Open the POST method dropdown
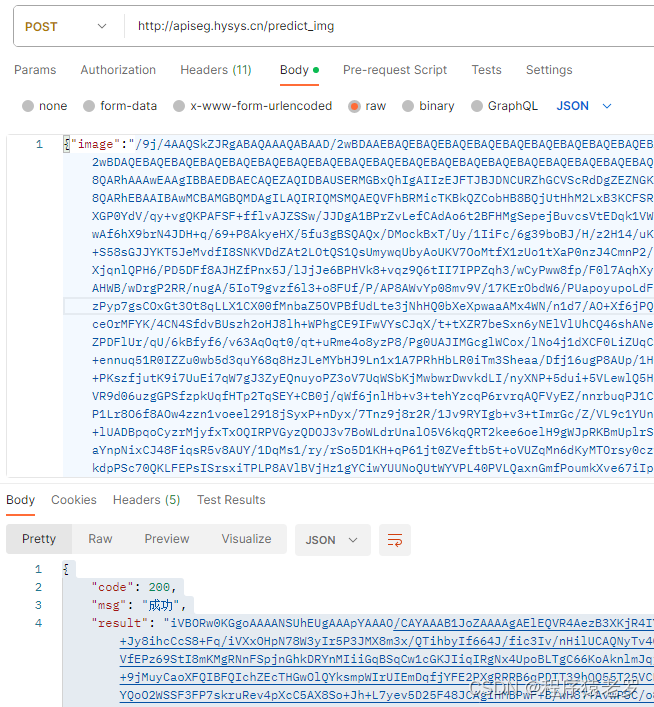Image resolution: width=654 pixels, height=707 pixels. (65, 27)
